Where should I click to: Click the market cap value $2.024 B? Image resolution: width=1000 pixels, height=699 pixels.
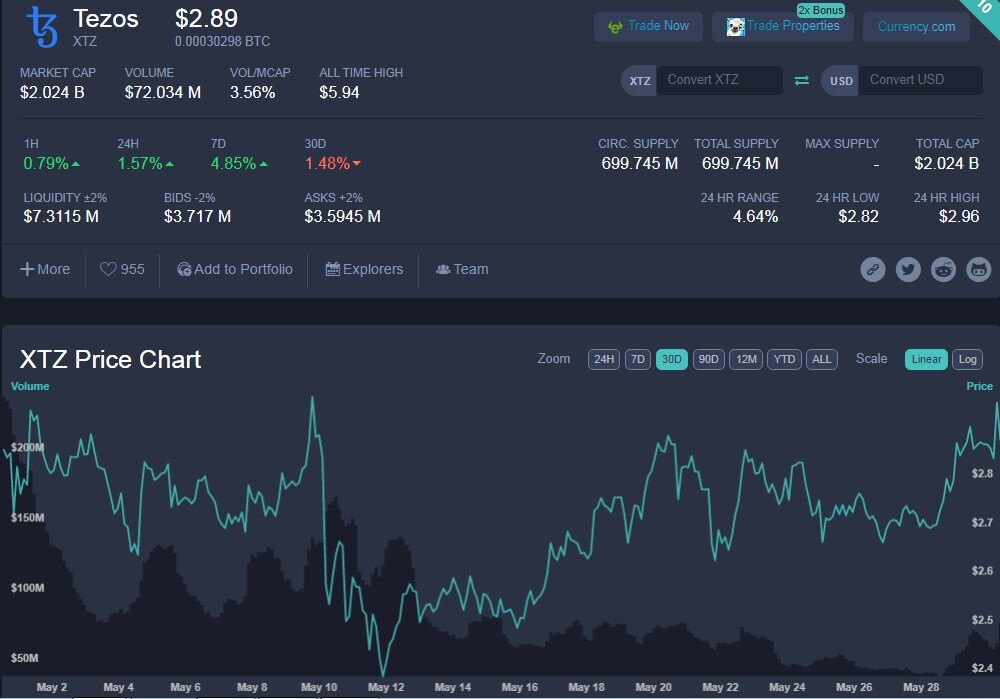point(52,92)
